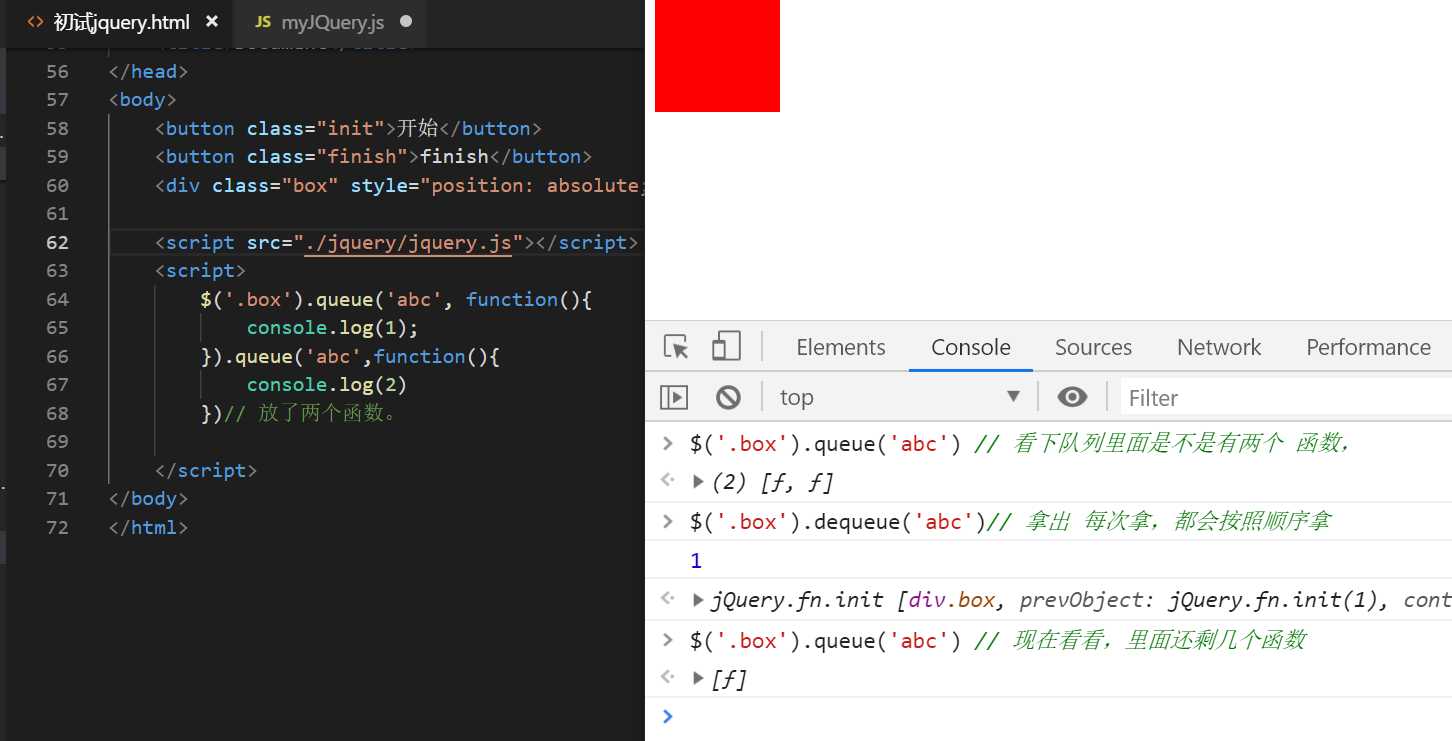Click the JS file icon on second tab
This screenshot has height=741, width=1452.
263,22
